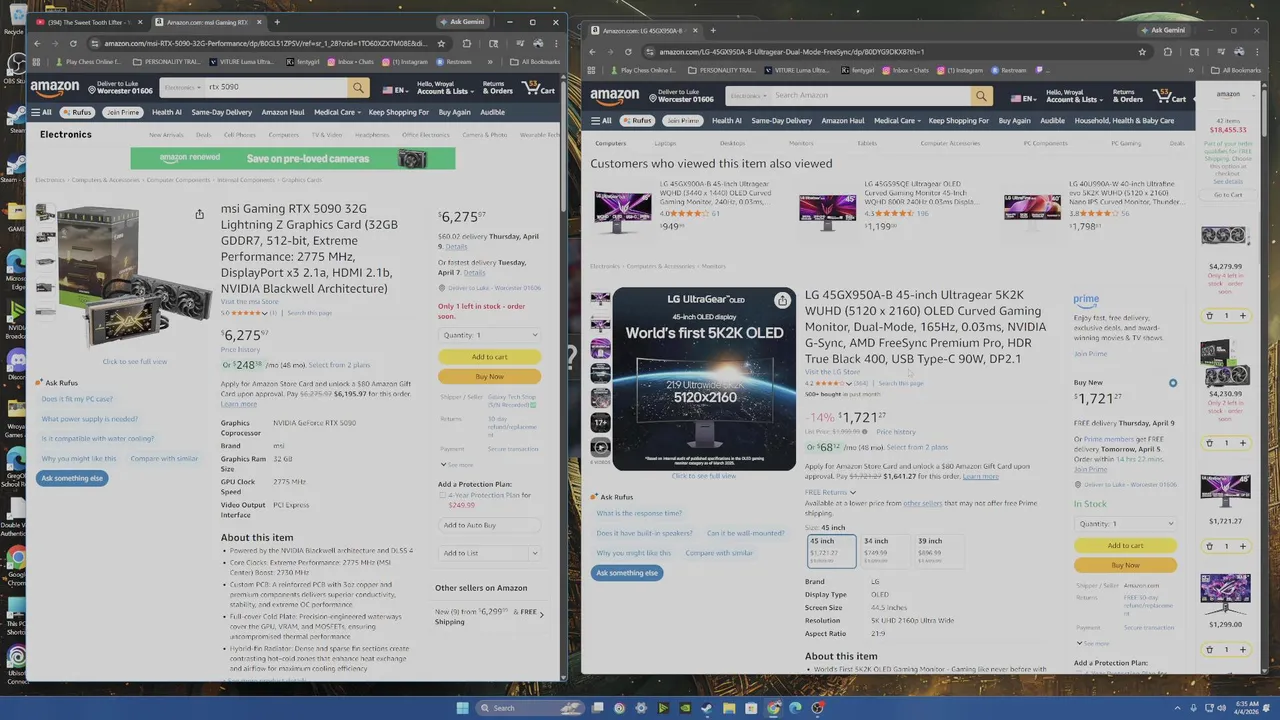
Task: Expand the FREE Returns chevron on the LG page
Action: pyautogui.click(x=853, y=493)
